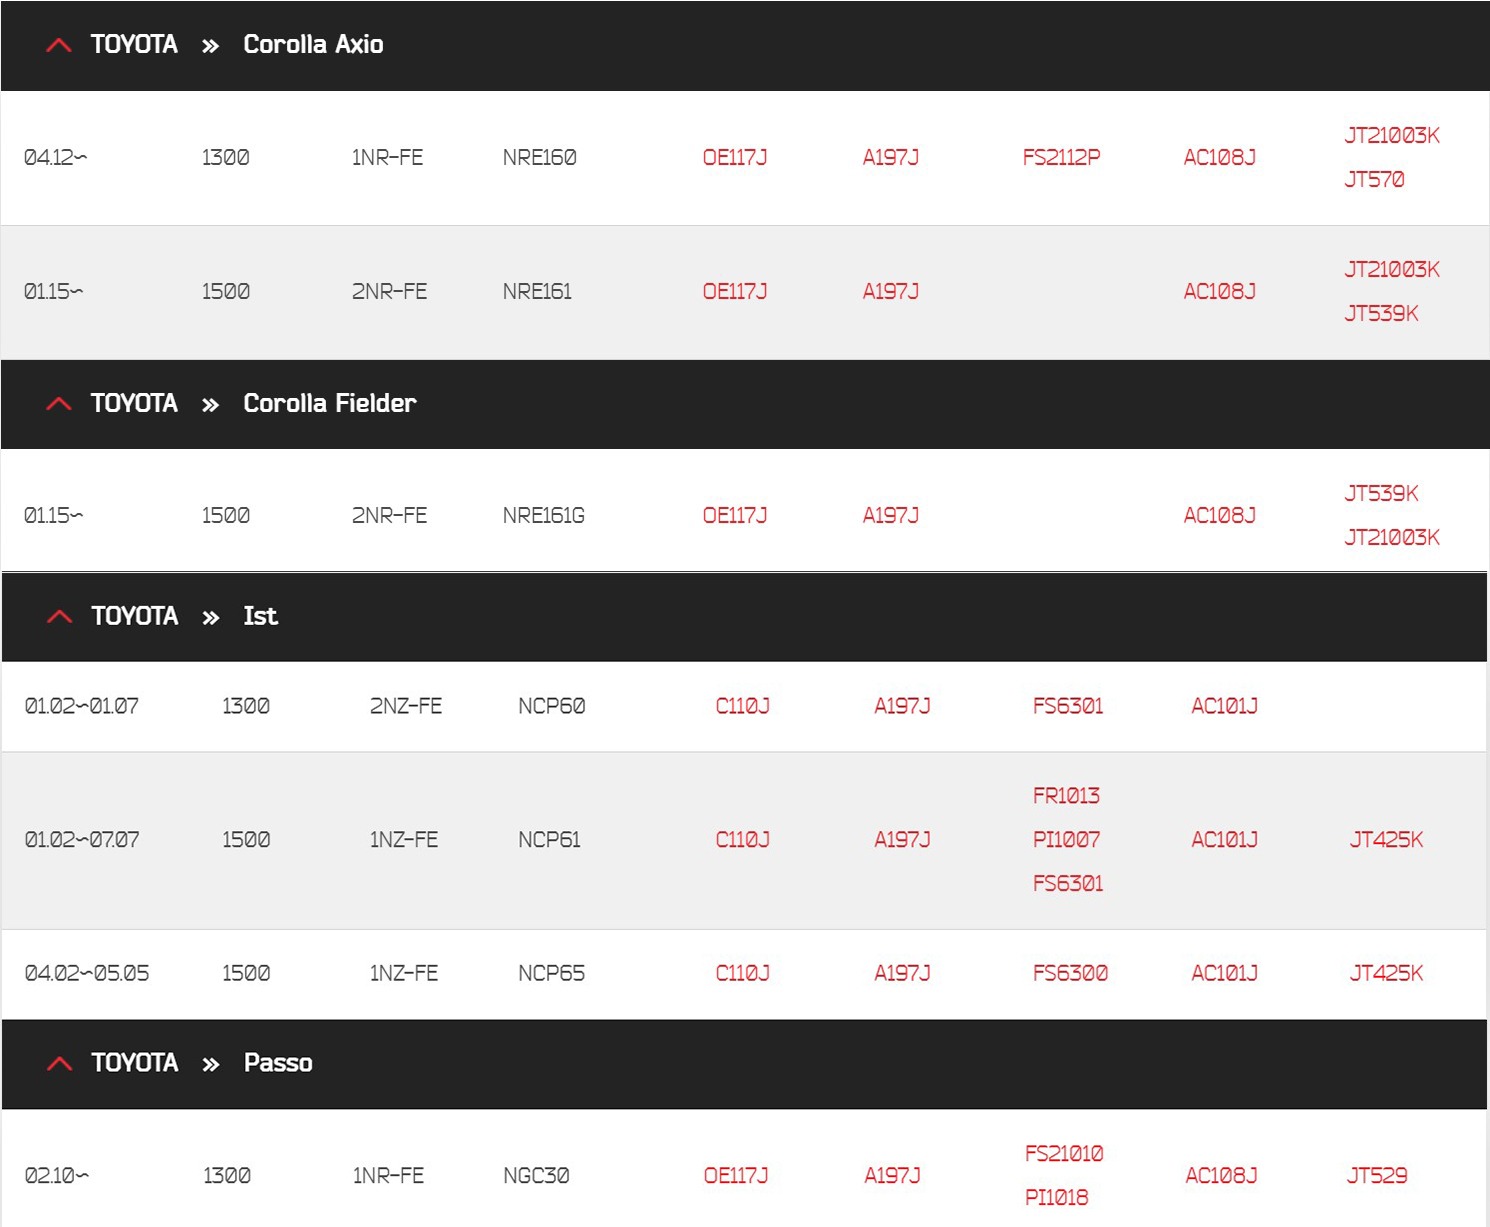The image size is (1490, 1227).
Task: Click A197J link in NRE161 row
Action: (890, 292)
